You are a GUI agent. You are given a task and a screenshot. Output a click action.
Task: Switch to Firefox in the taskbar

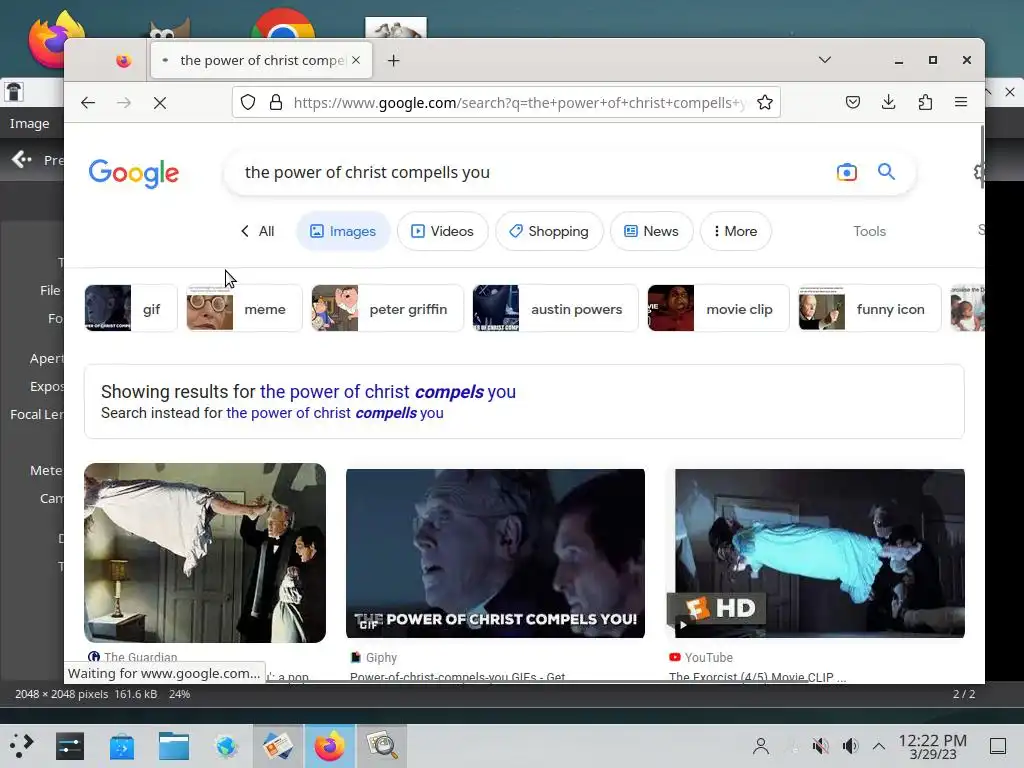(330, 746)
